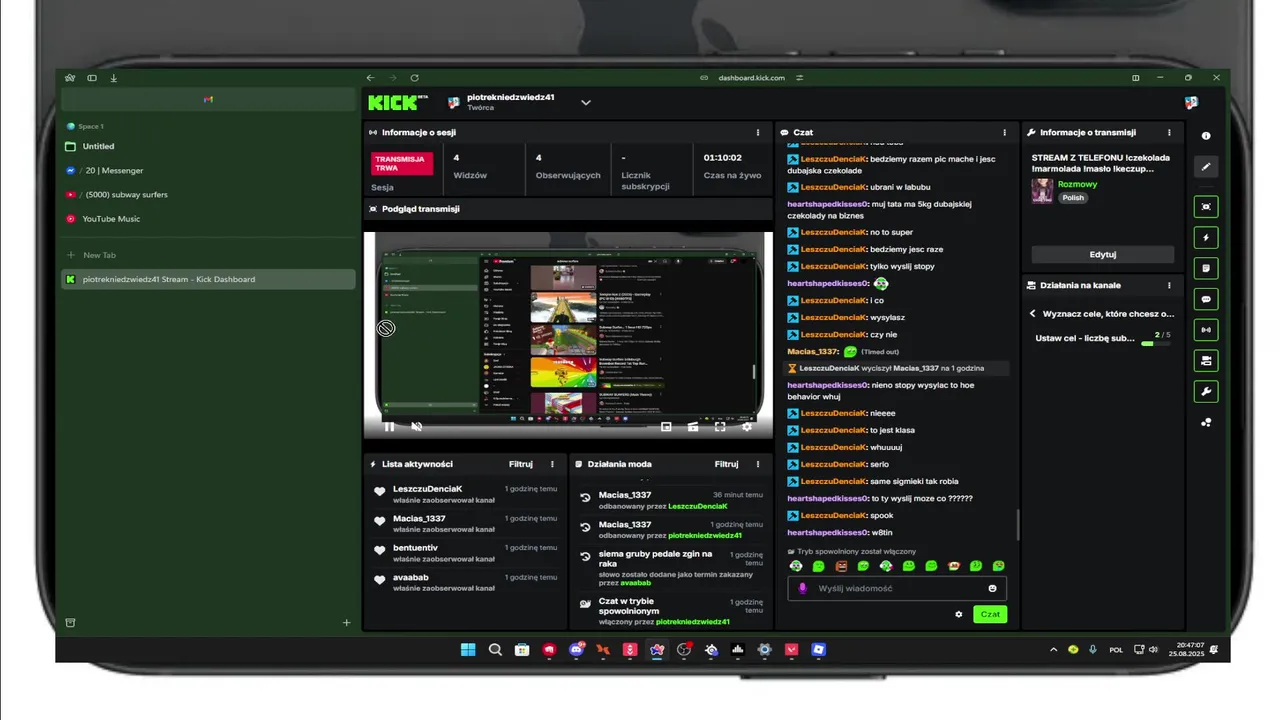Switch to the (5000) subway surfers tab

pos(208,194)
